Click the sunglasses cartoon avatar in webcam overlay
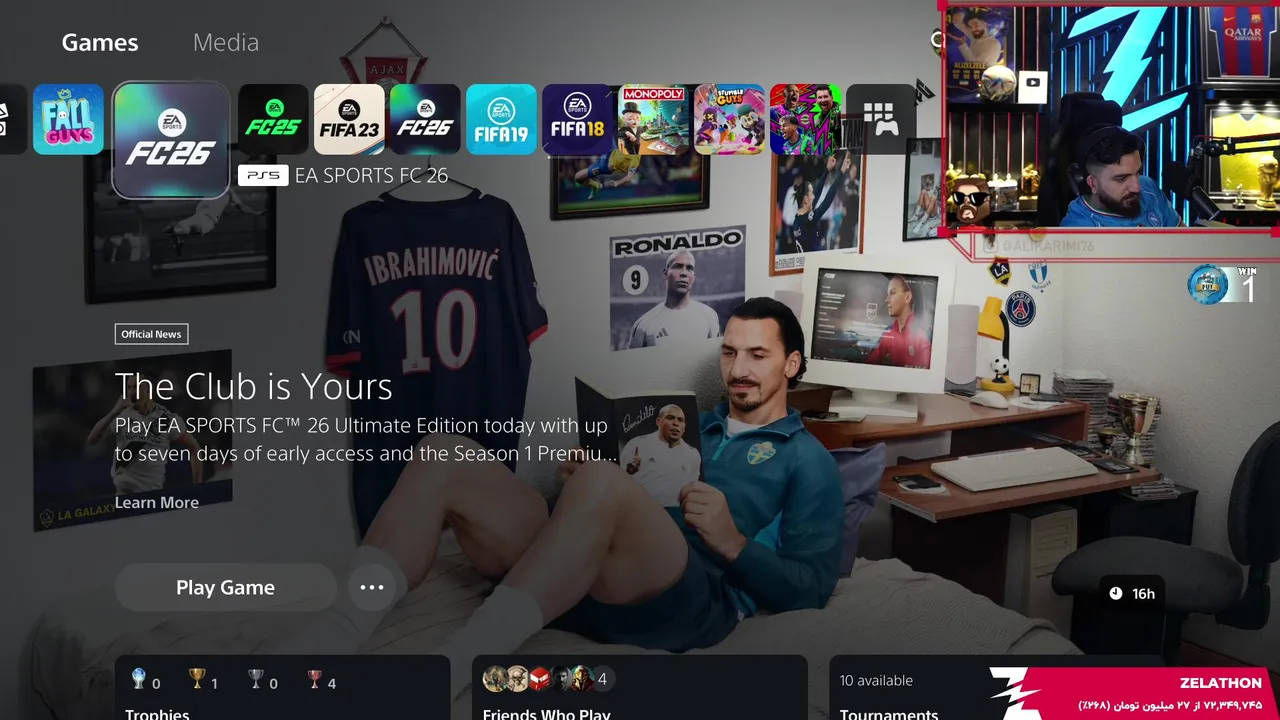The height and width of the screenshot is (720, 1280). point(968,202)
